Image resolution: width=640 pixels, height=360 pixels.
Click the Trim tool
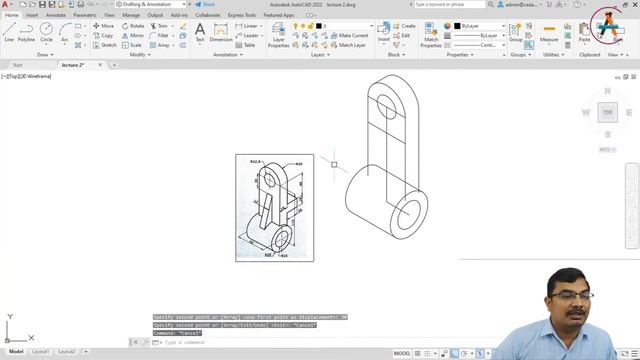tap(159, 26)
